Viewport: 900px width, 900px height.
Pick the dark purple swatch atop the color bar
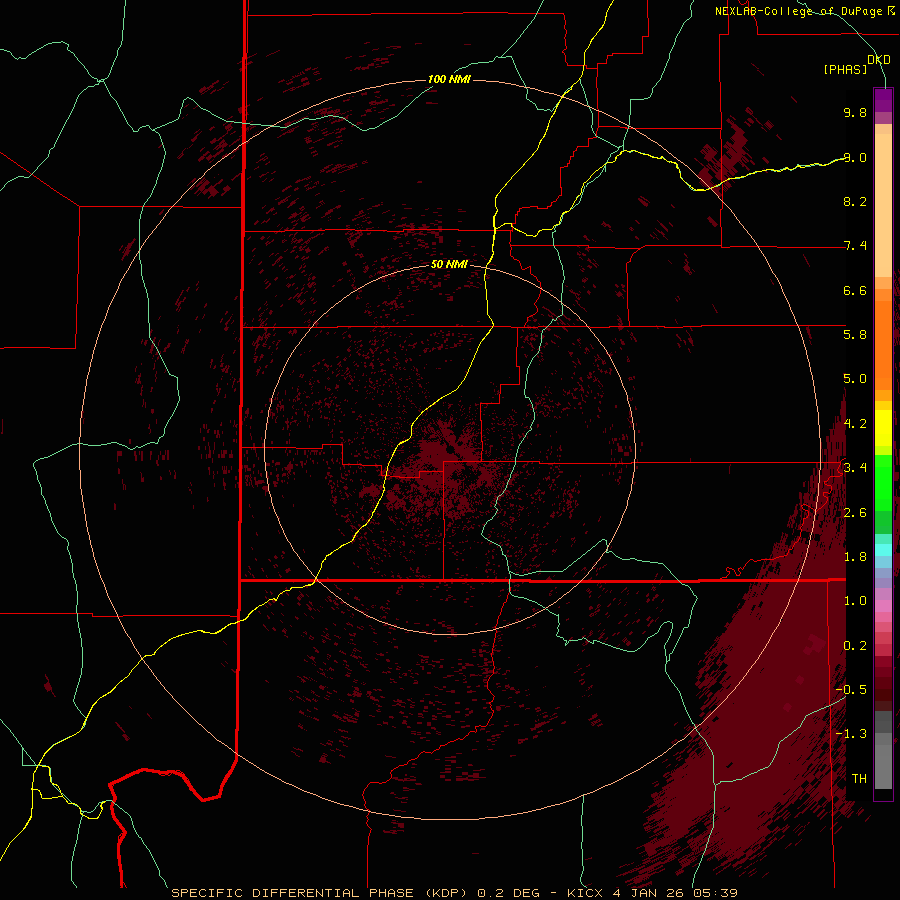(x=883, y=100)
